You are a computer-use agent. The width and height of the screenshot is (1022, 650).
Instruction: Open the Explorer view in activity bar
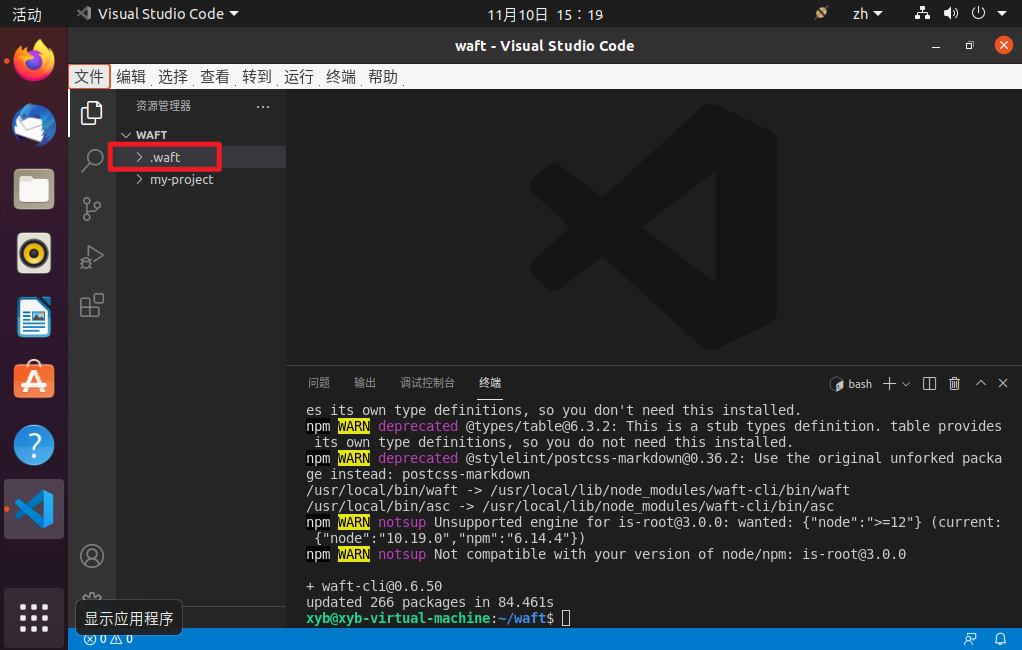point(91,113)
